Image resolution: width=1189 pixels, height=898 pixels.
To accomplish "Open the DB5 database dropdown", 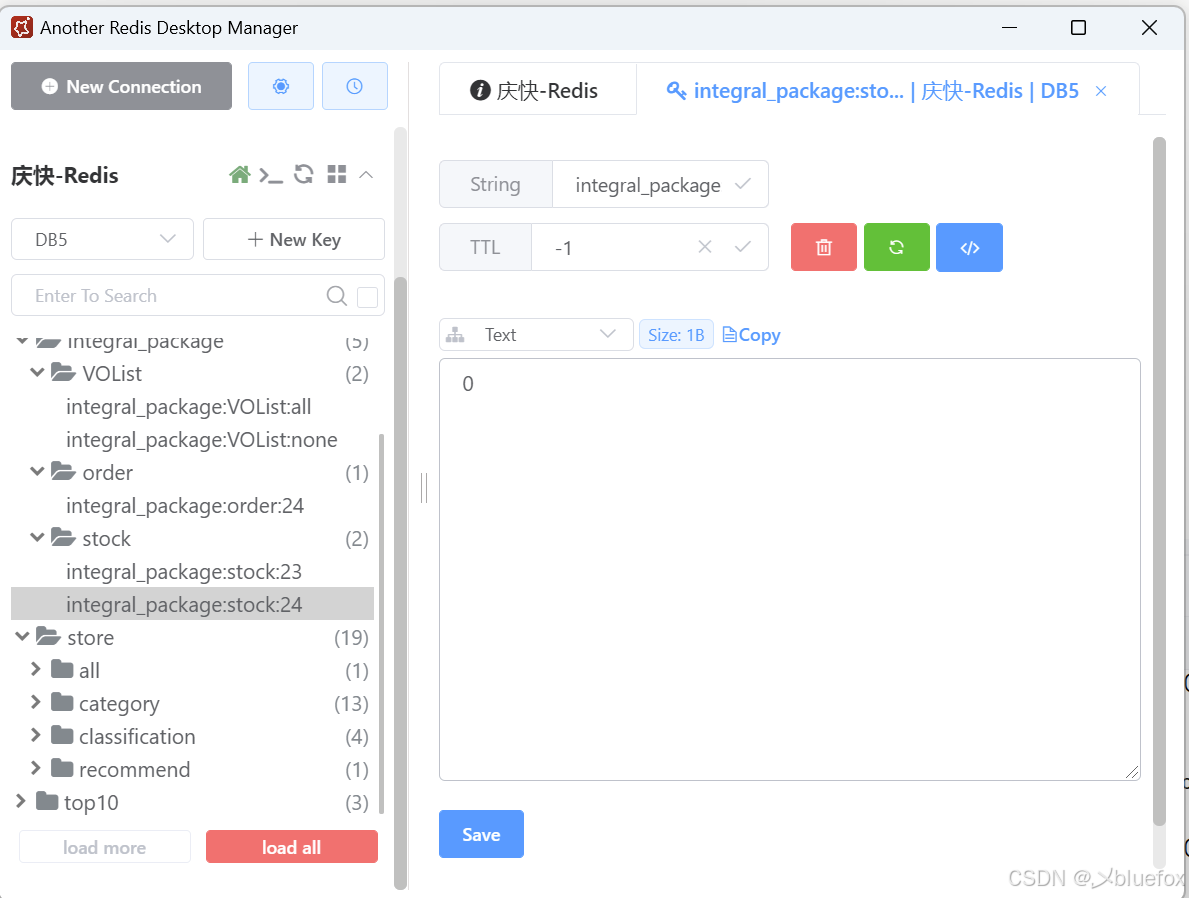I will pos(102,240).
